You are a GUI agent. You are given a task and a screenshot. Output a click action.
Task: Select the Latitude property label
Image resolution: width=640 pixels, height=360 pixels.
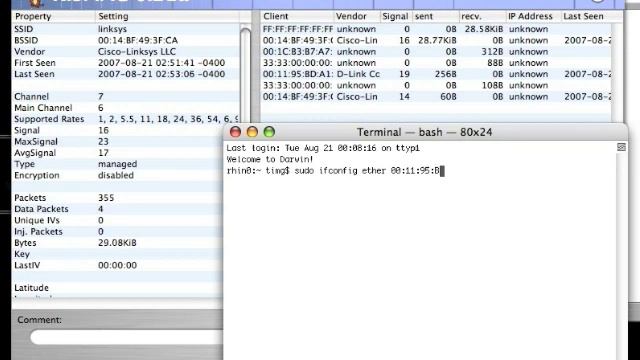(x=31, y=288)
